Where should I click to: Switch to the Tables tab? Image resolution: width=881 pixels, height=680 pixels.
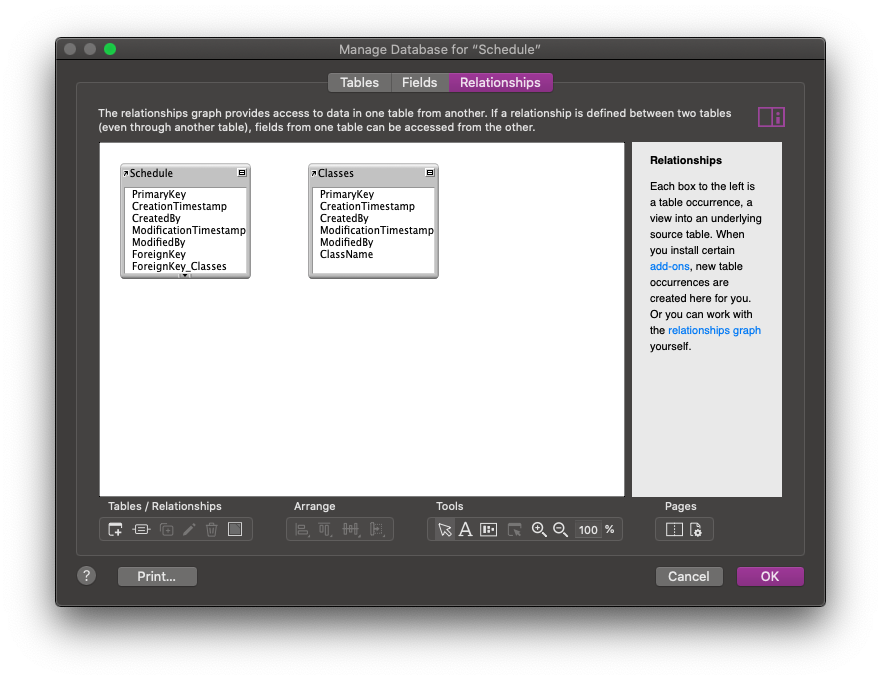pos(360,82)
